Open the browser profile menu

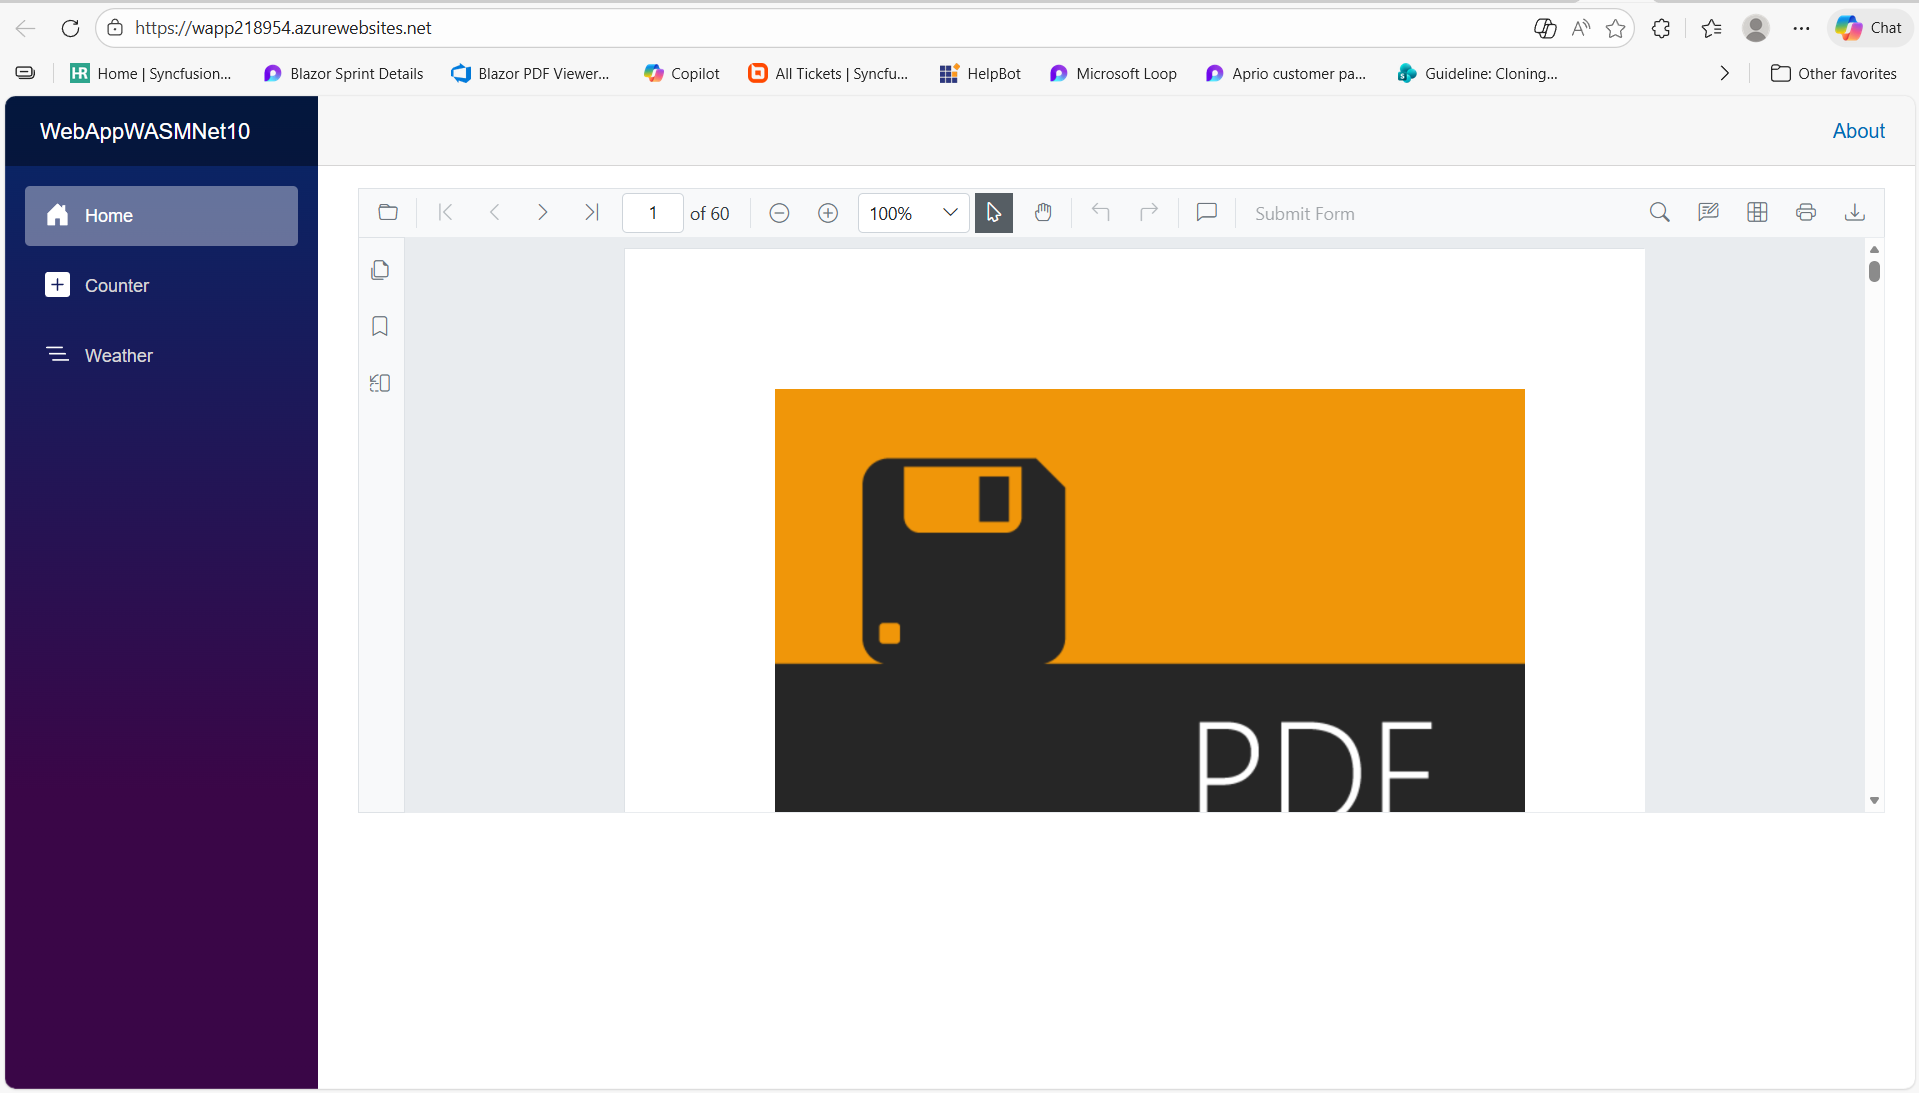[1756, 28]
